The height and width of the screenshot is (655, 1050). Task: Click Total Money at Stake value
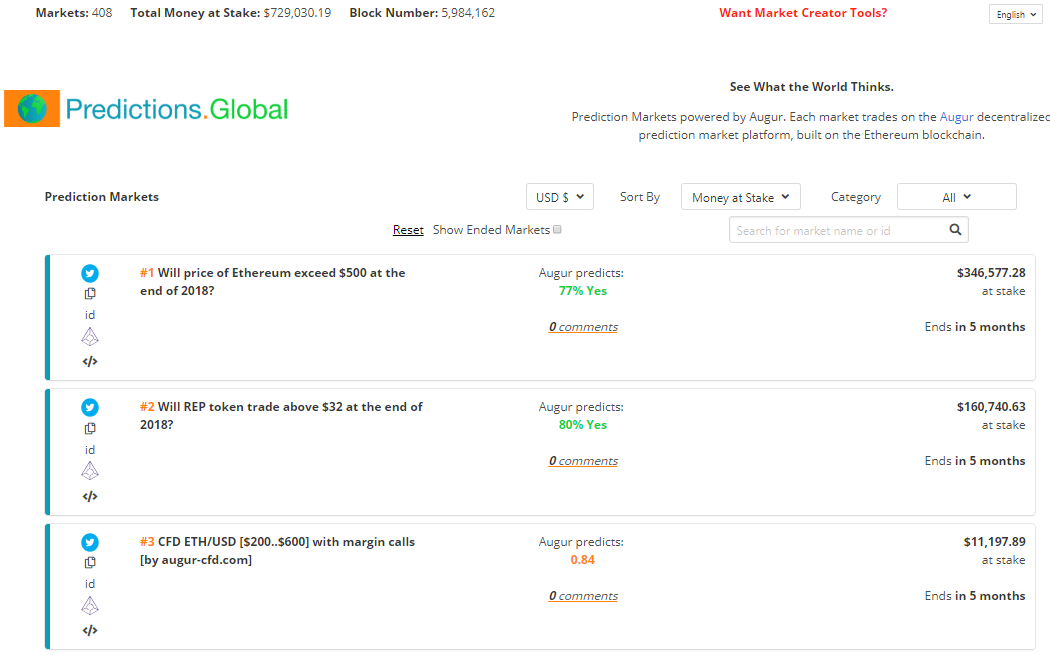coord(297,13)
